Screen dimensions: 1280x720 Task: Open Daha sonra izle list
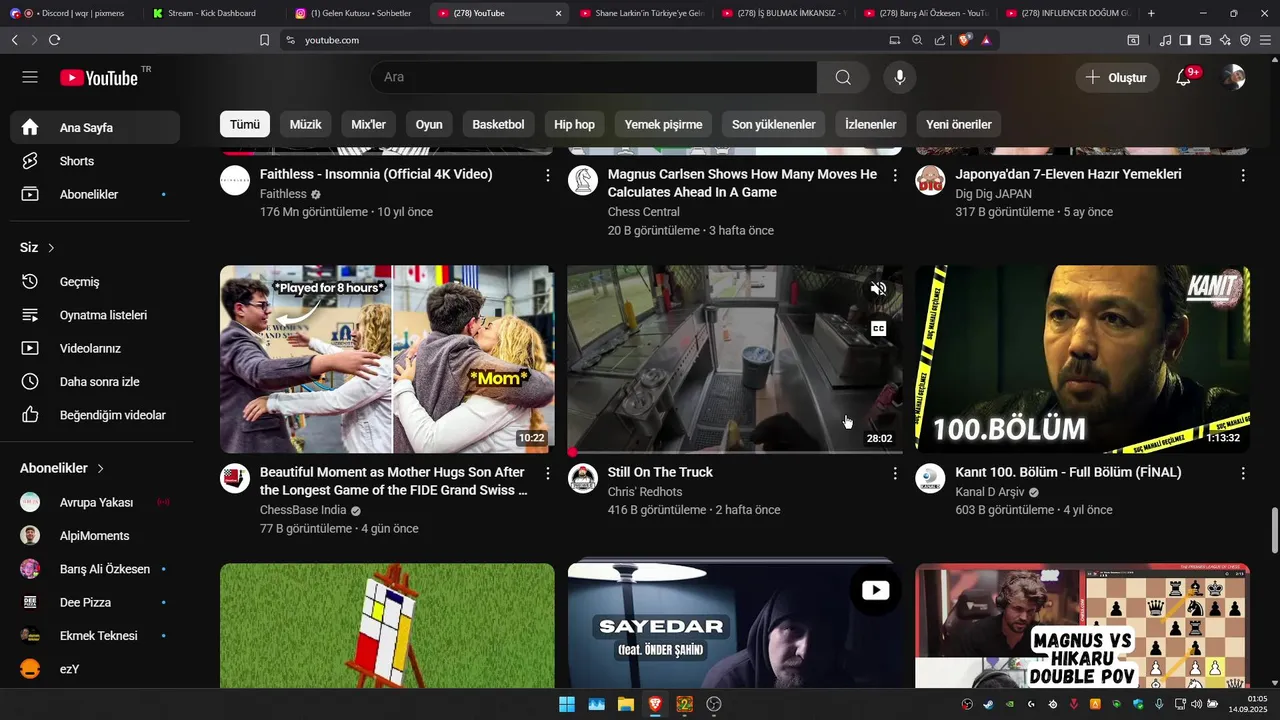click(95, 382)
